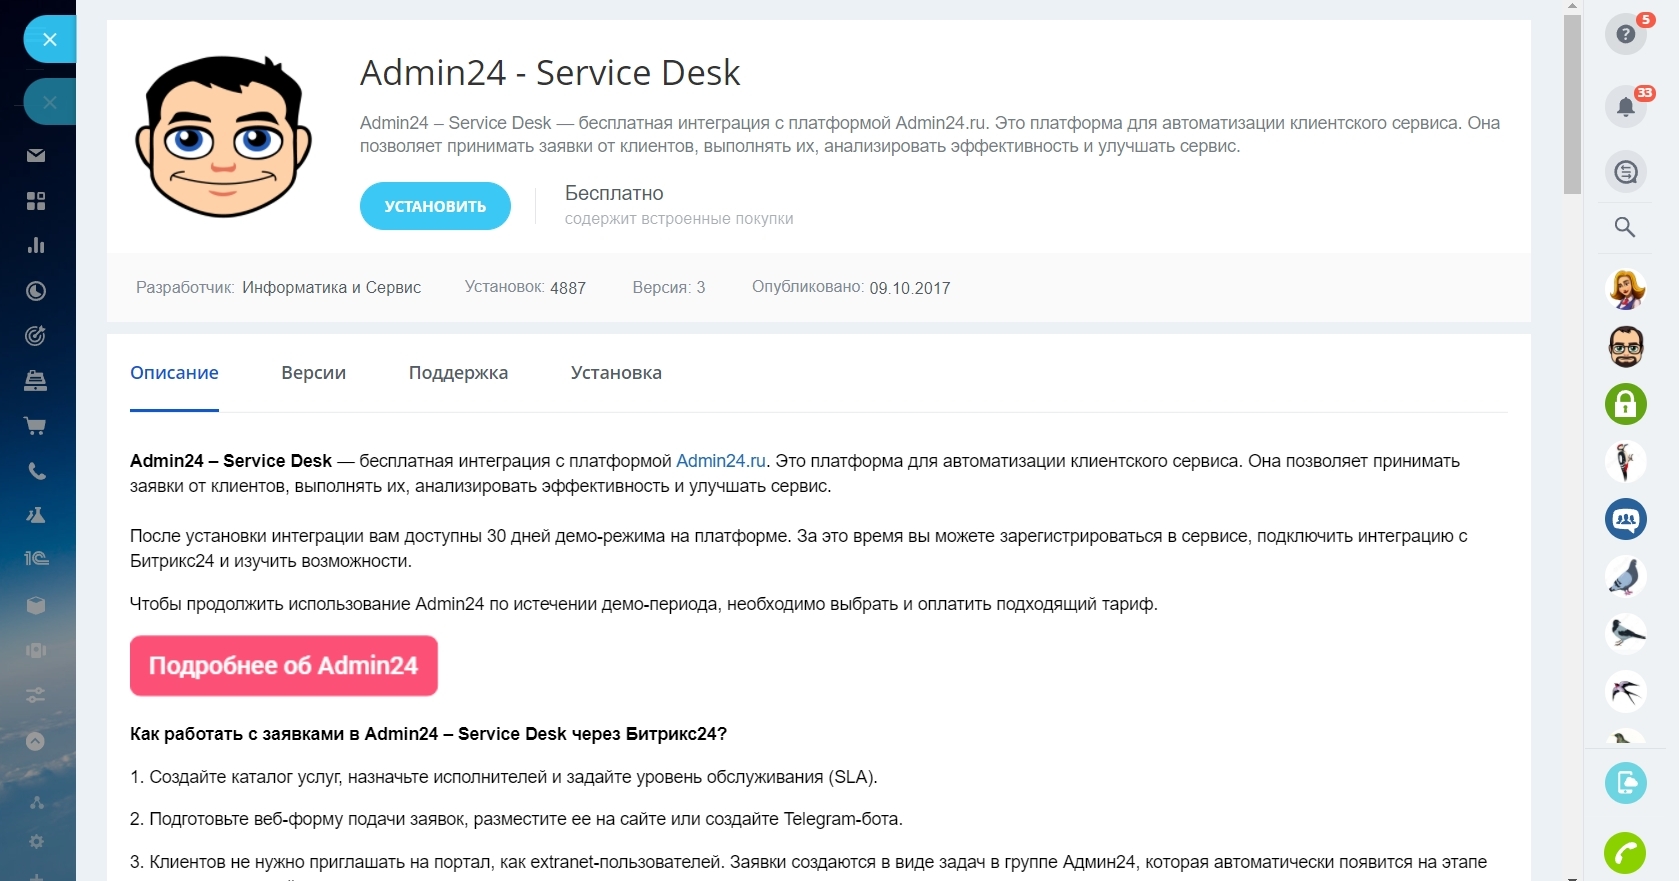Screen dimensions: 1679x881
Task: Open the clock time tracking icon
Action: tap(36, 291)
